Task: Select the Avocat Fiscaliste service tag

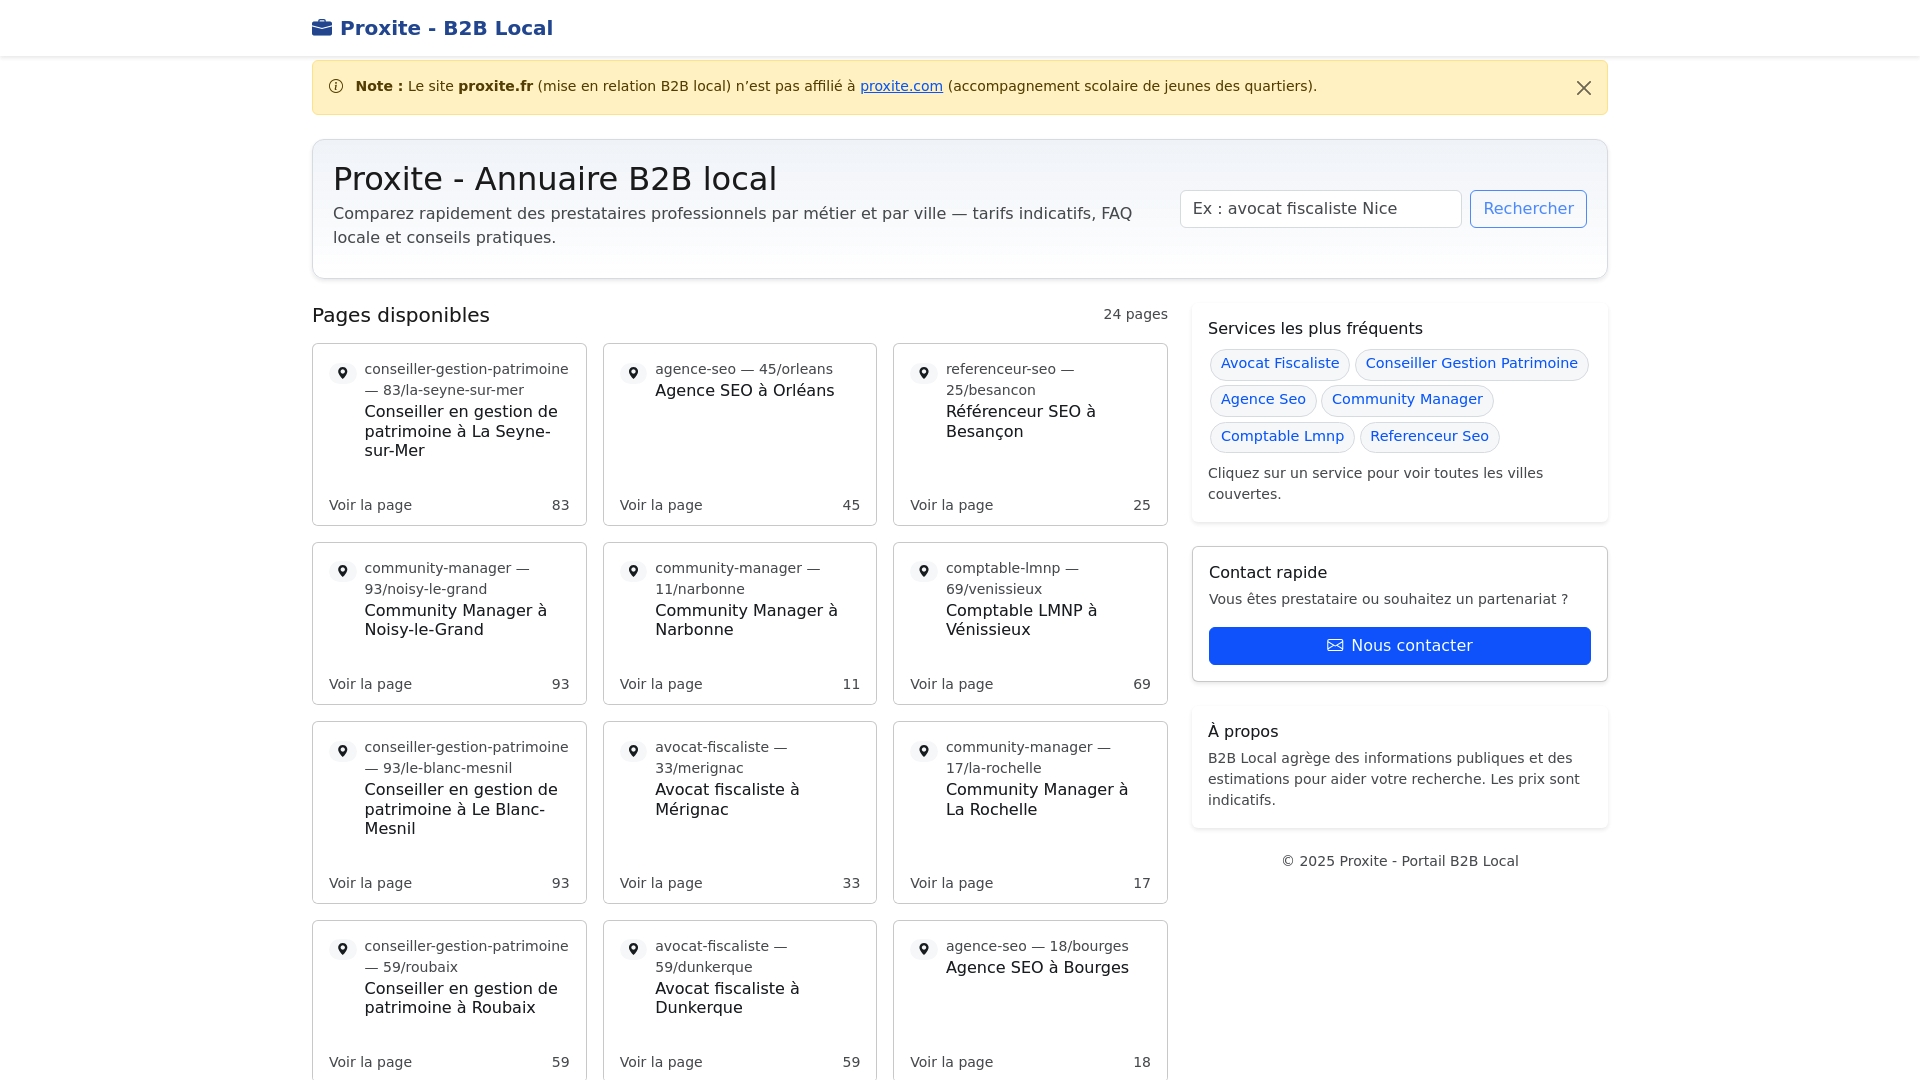Action: [x=1279, y=364]
